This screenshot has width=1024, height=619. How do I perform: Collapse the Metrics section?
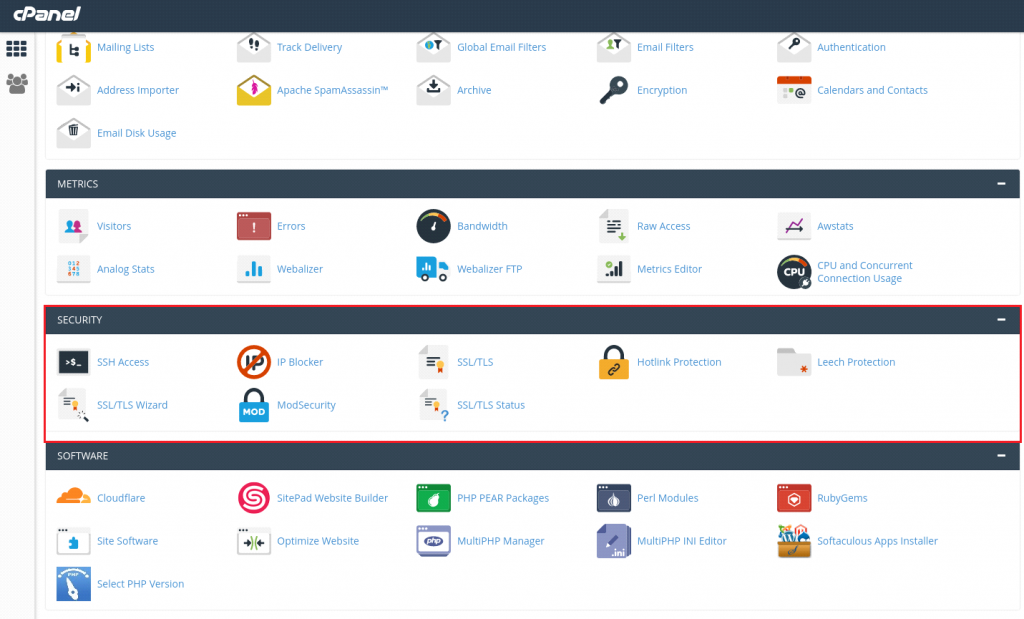(1001, 184)
